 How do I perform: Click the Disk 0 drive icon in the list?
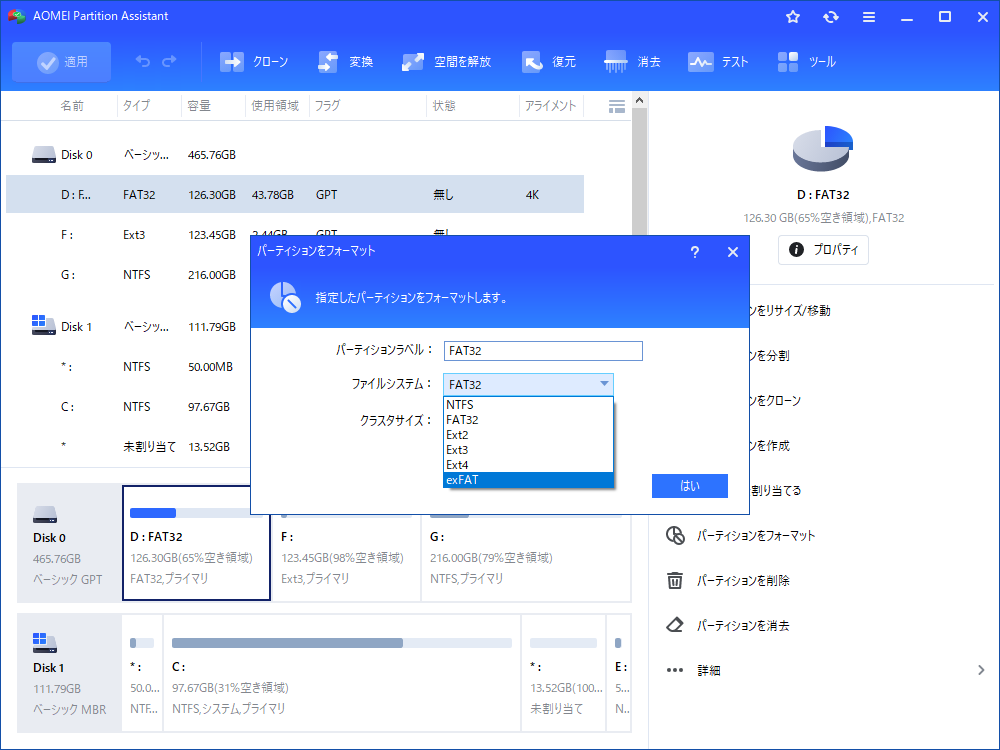click(x=44, y=155)
